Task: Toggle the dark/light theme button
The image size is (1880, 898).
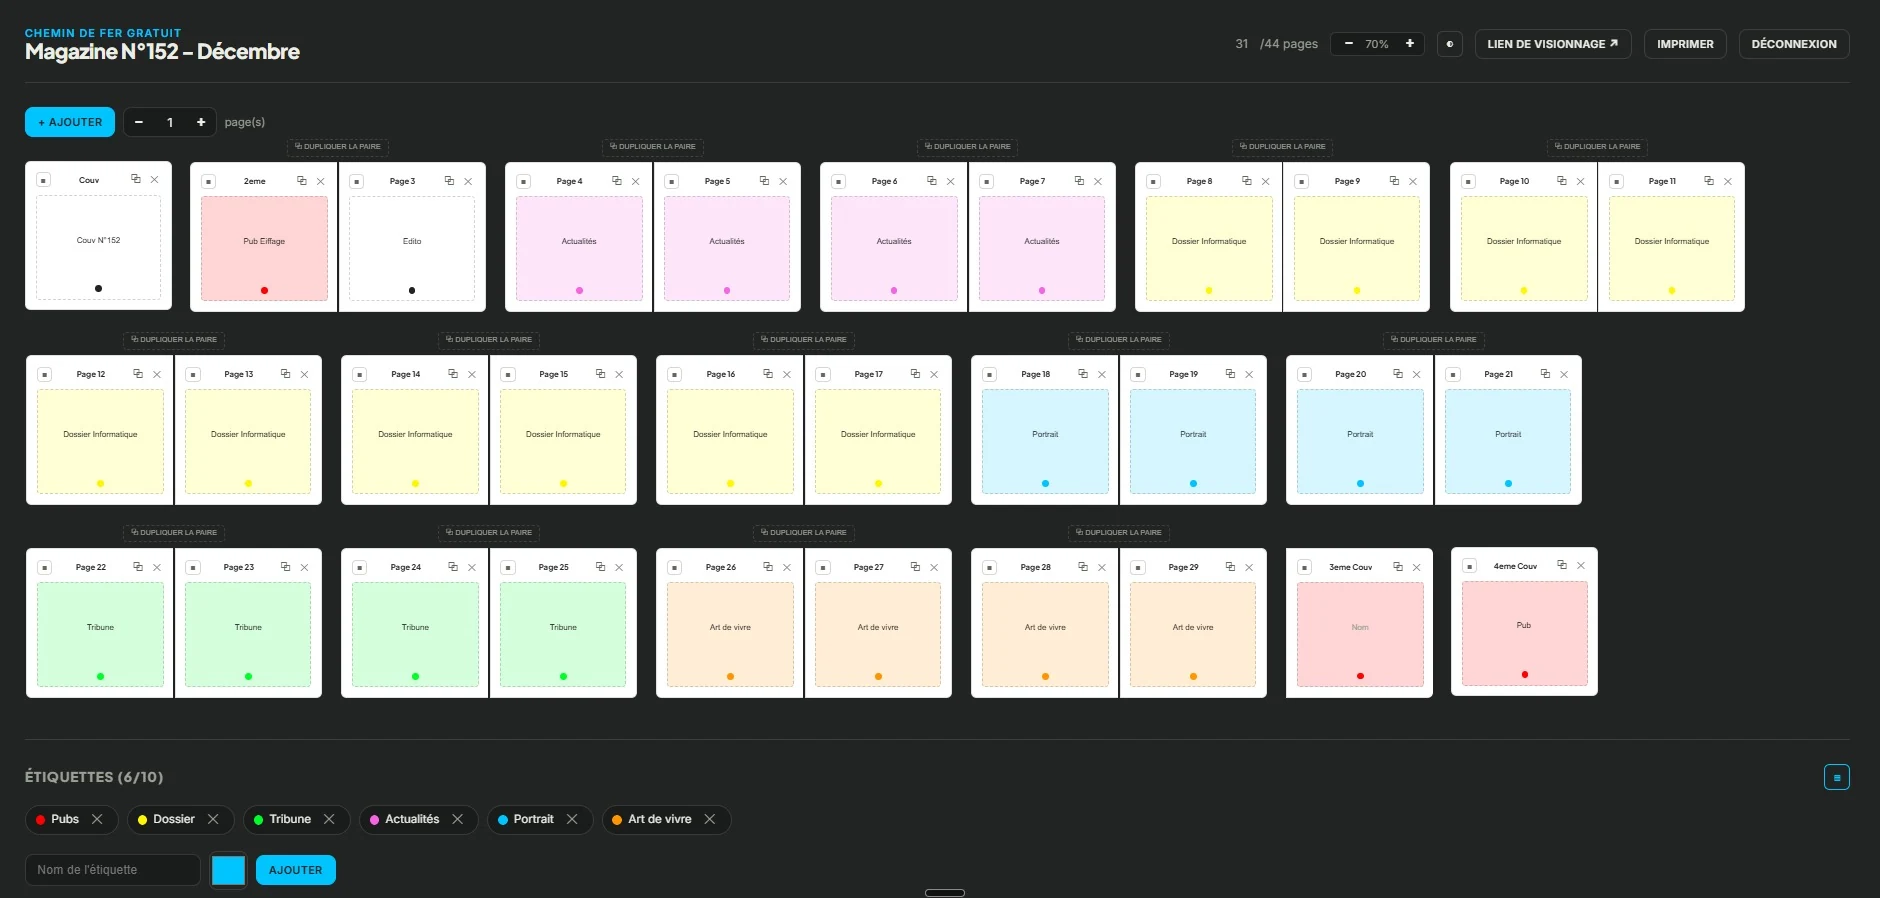Action: pyautogui.click(x=1450, y=44)
